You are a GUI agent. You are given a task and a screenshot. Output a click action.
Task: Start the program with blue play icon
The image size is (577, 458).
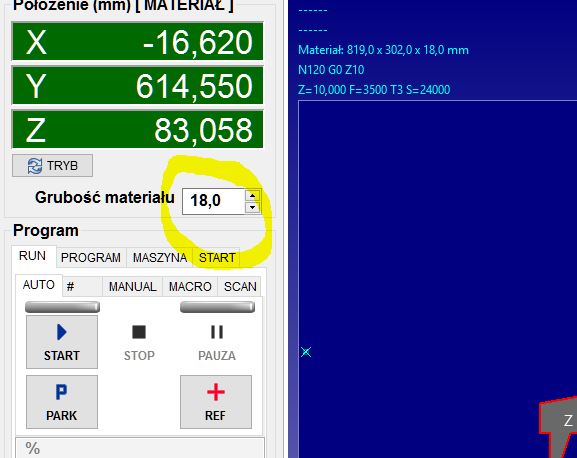pos(62,342)
